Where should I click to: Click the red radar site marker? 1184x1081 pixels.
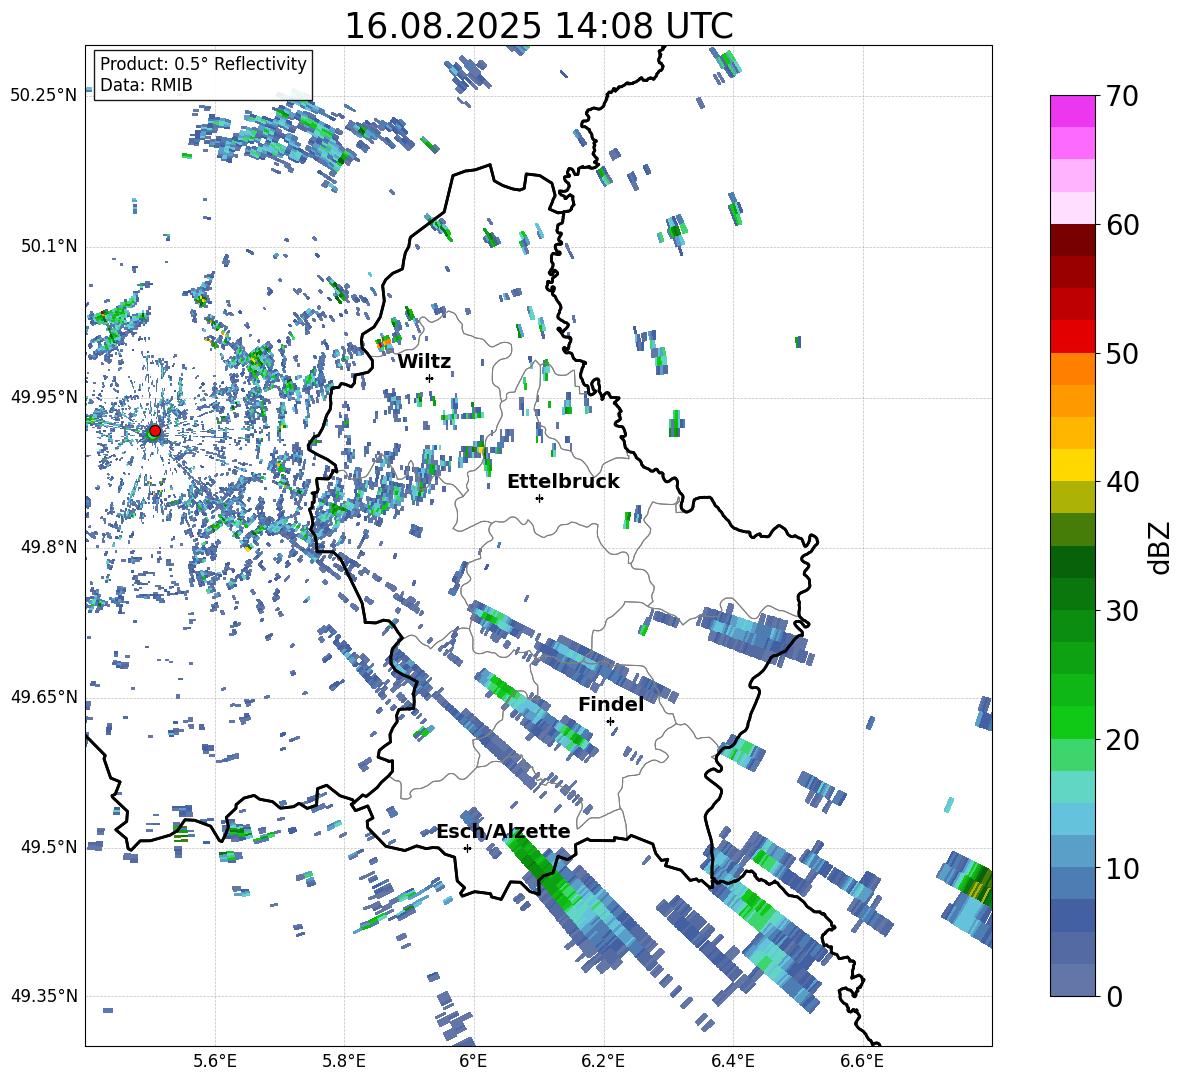[155, 431]
